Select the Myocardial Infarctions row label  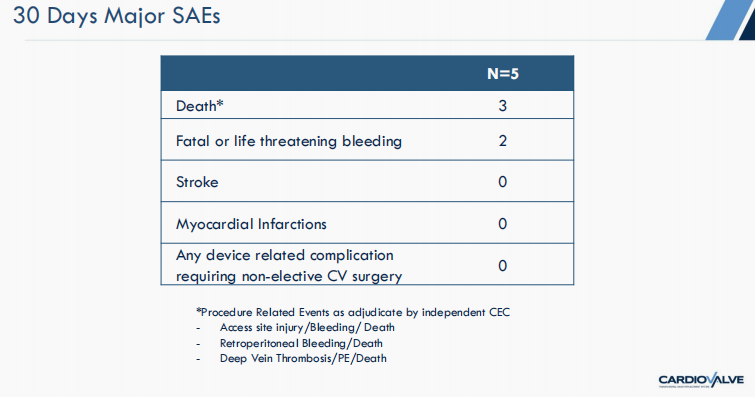click(251, 224)
